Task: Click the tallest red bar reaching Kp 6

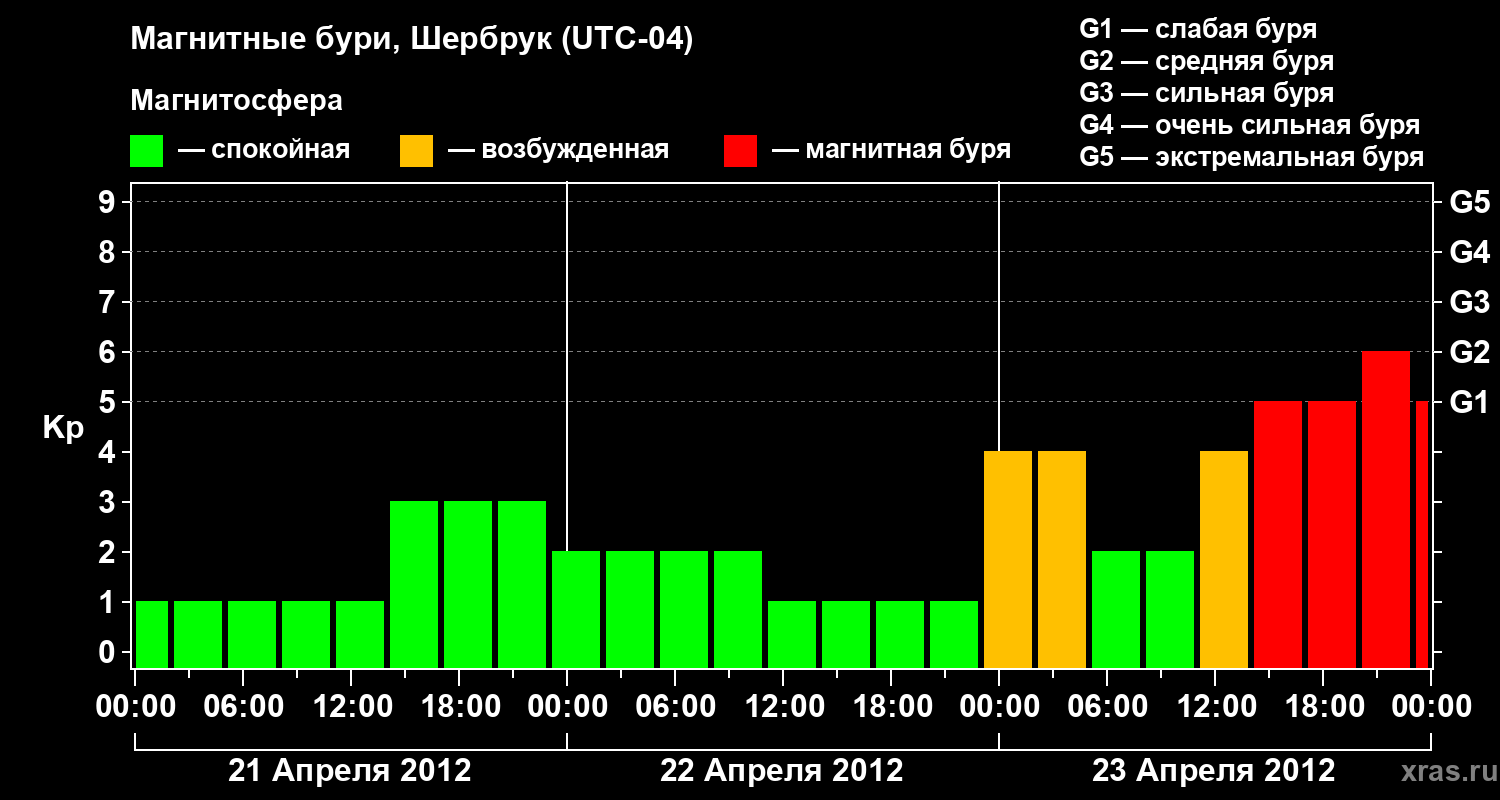Action: pyautogui.click(x=1386, y=510)
